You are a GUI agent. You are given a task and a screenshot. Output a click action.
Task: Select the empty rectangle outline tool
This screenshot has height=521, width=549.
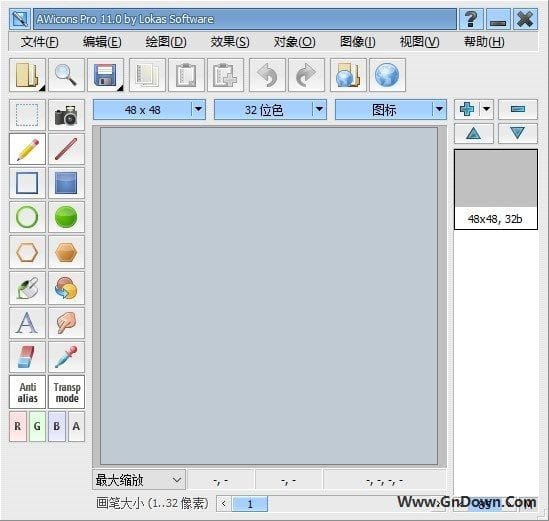(27, 183)
